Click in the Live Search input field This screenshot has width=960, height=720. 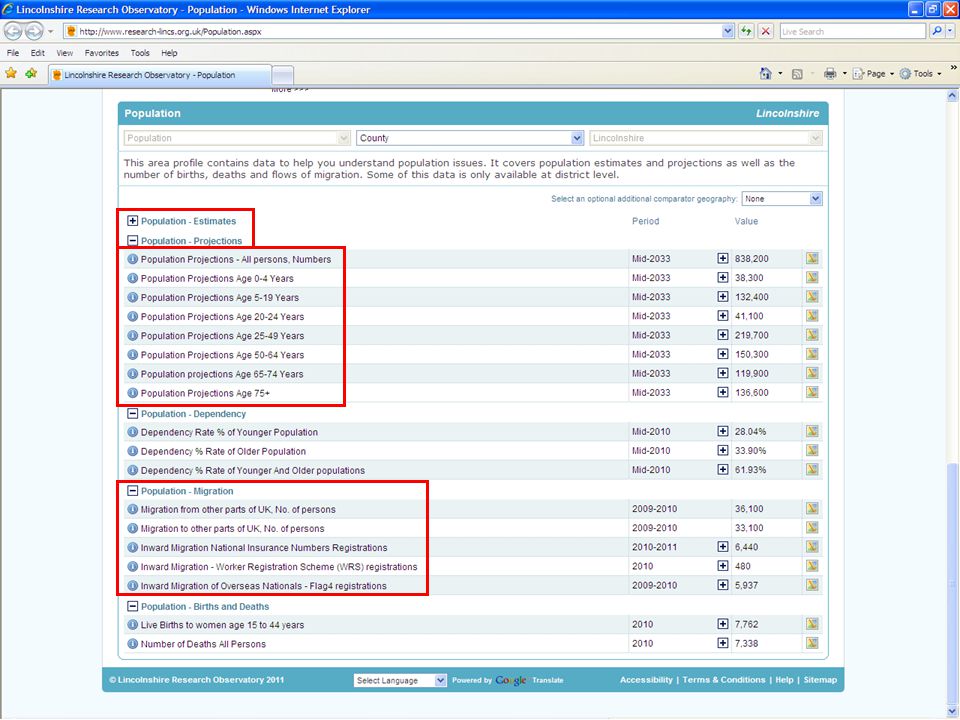852,31
